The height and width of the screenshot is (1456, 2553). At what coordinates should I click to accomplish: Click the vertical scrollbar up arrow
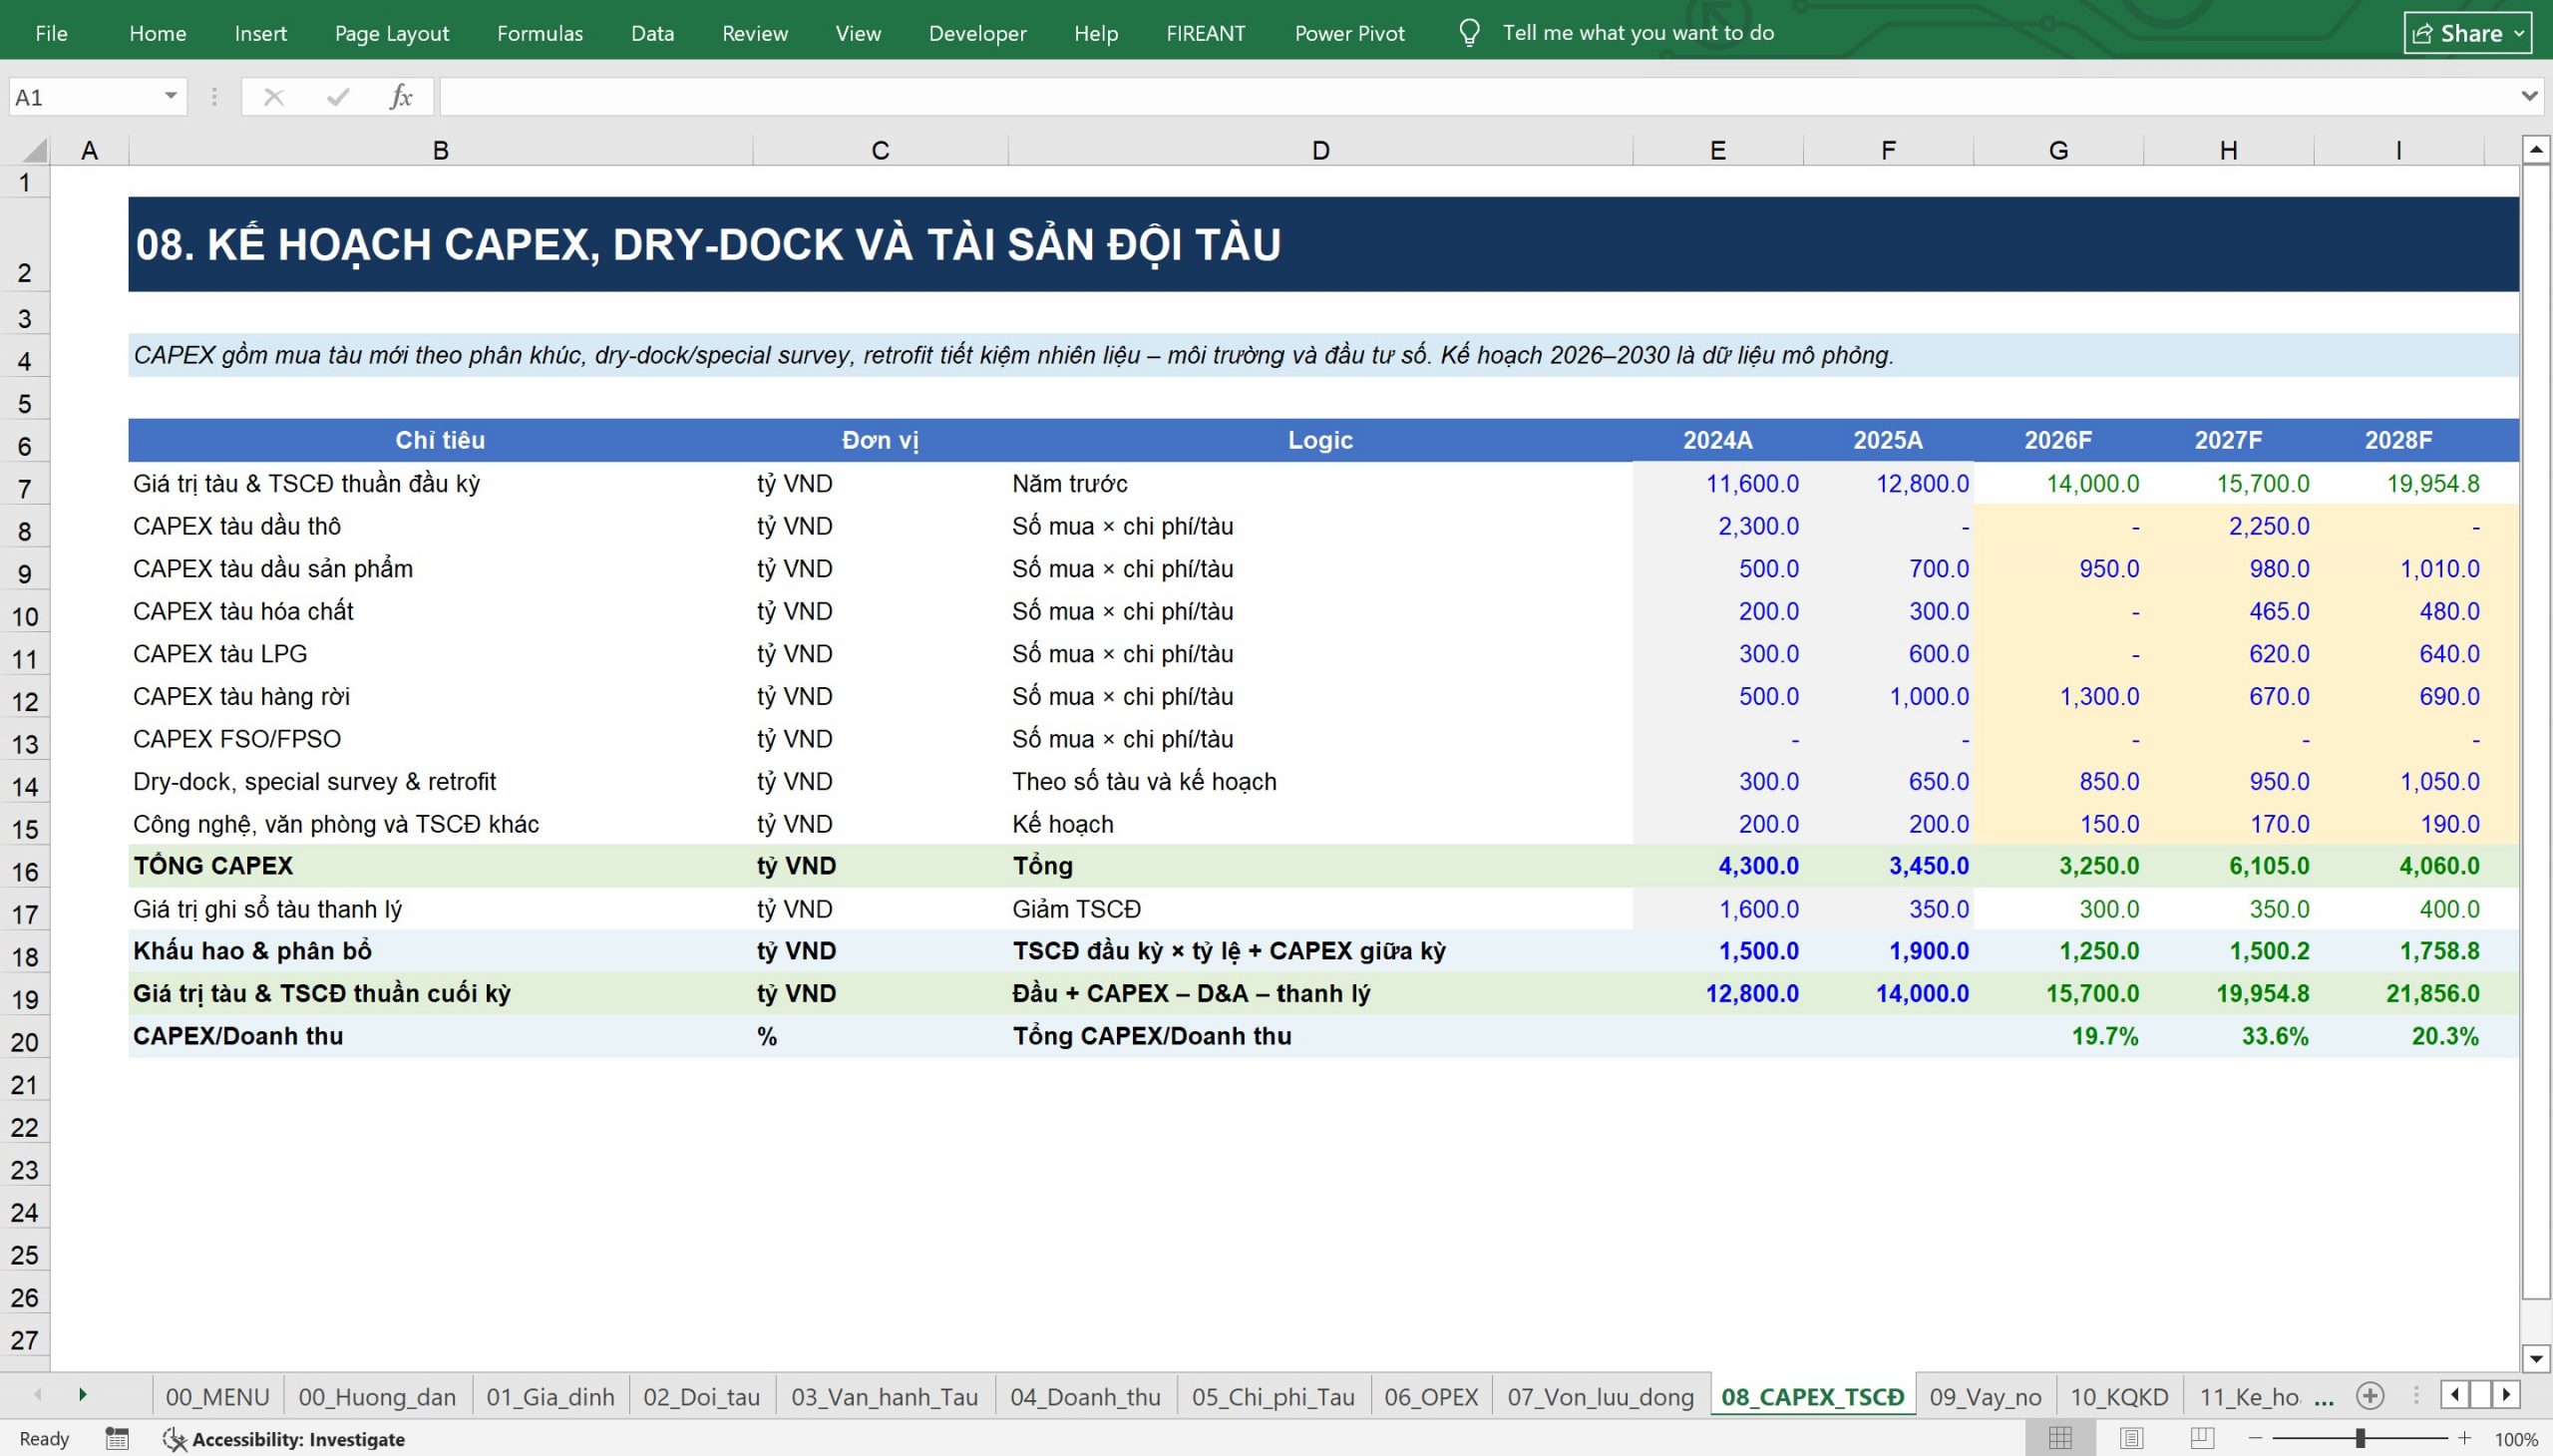pos(2536,150)
